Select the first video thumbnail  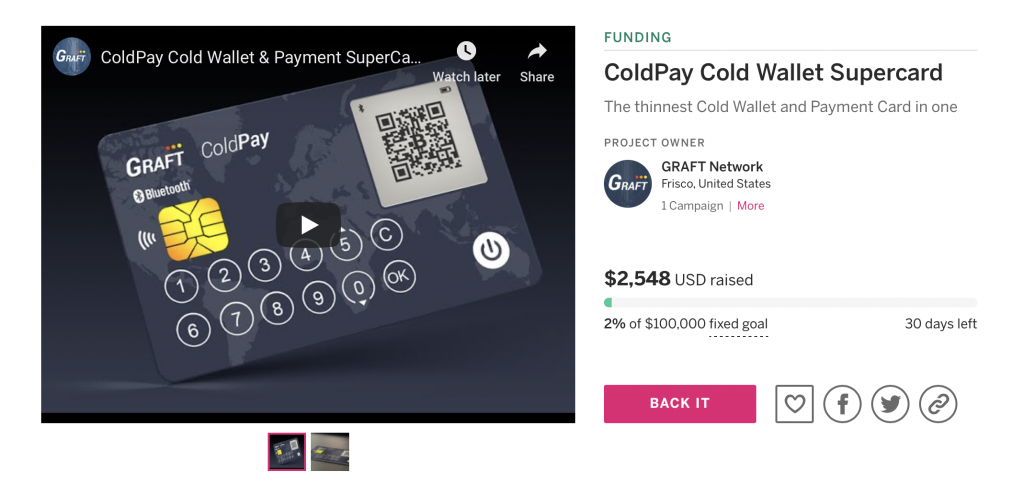click(x=287, y=451)
